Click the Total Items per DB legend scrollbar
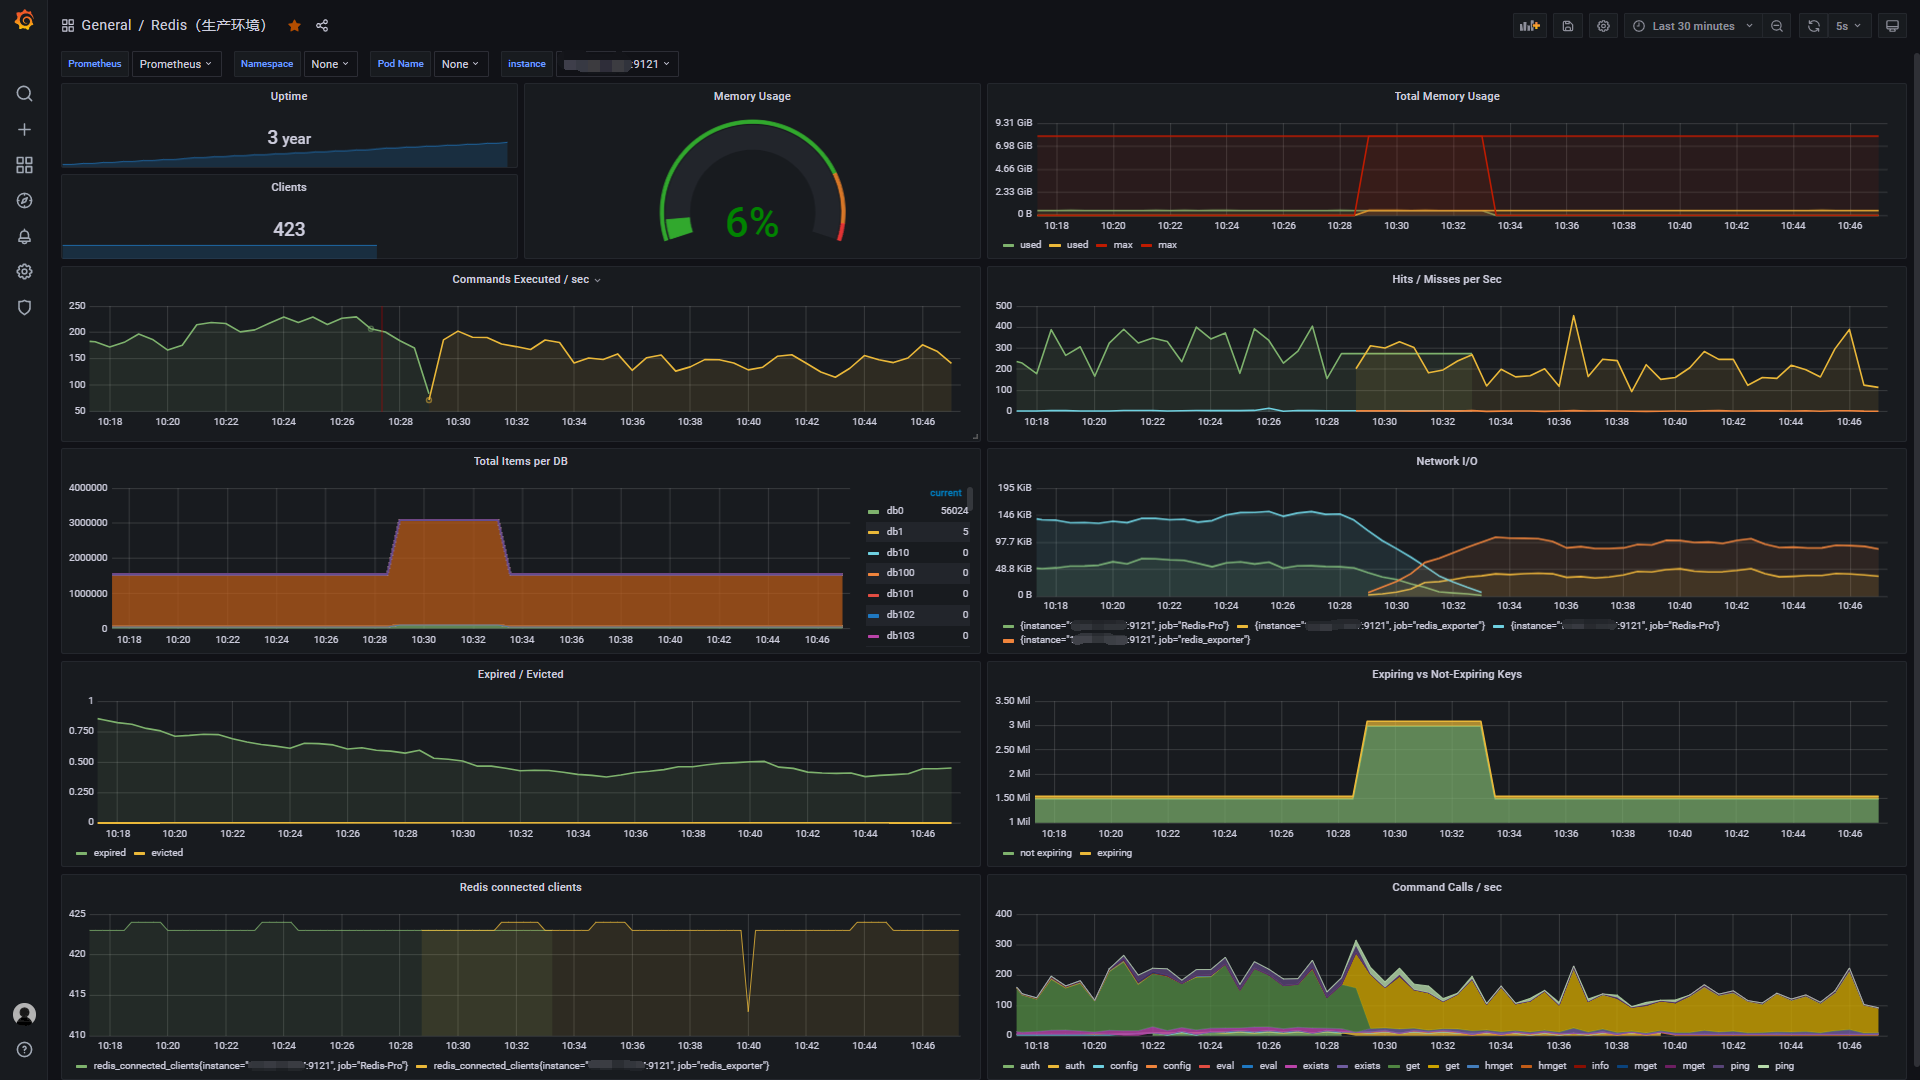 click(x=970, y=500)
